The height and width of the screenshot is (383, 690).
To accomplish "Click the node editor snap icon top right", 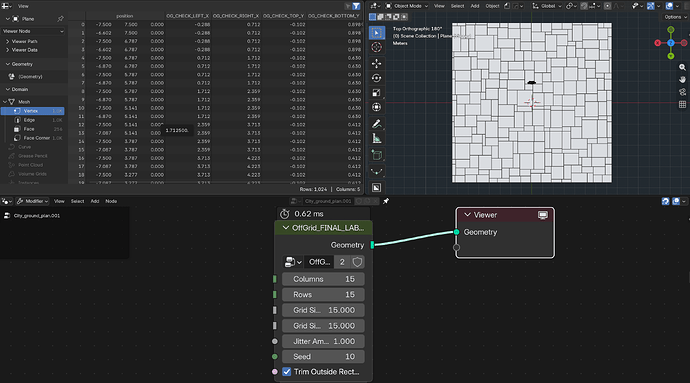I will tap(665, 201).
